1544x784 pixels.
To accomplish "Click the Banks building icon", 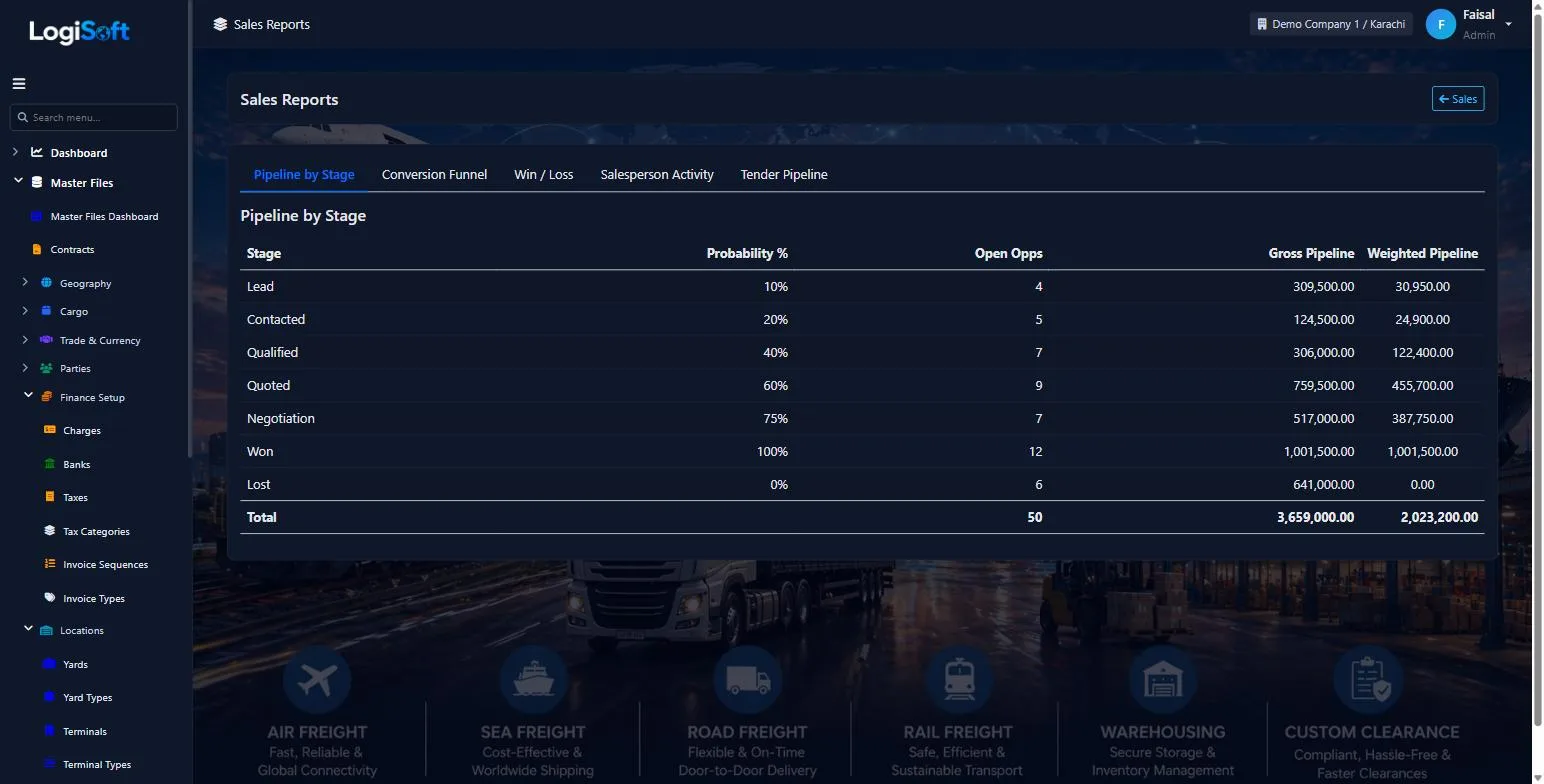I will (50, 464).
